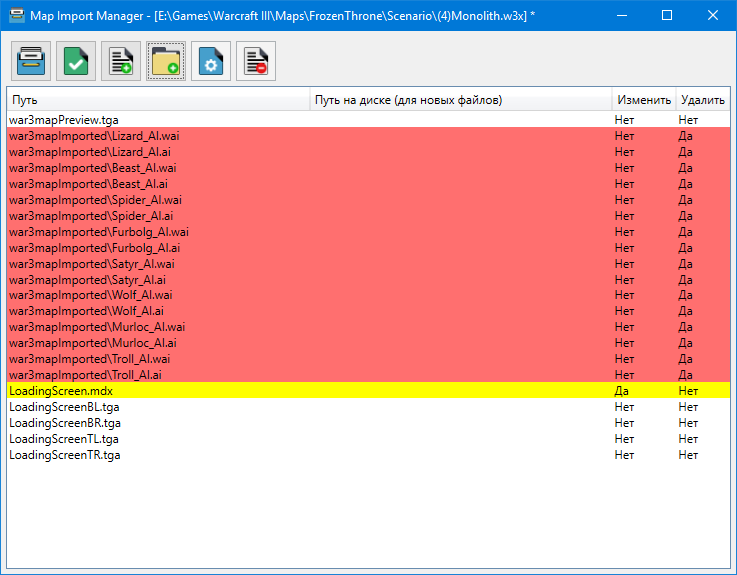The width and height of the screenshot is (737, 575).
Task: Click the green checkmark save icon
Action: (x=76, y=61)
